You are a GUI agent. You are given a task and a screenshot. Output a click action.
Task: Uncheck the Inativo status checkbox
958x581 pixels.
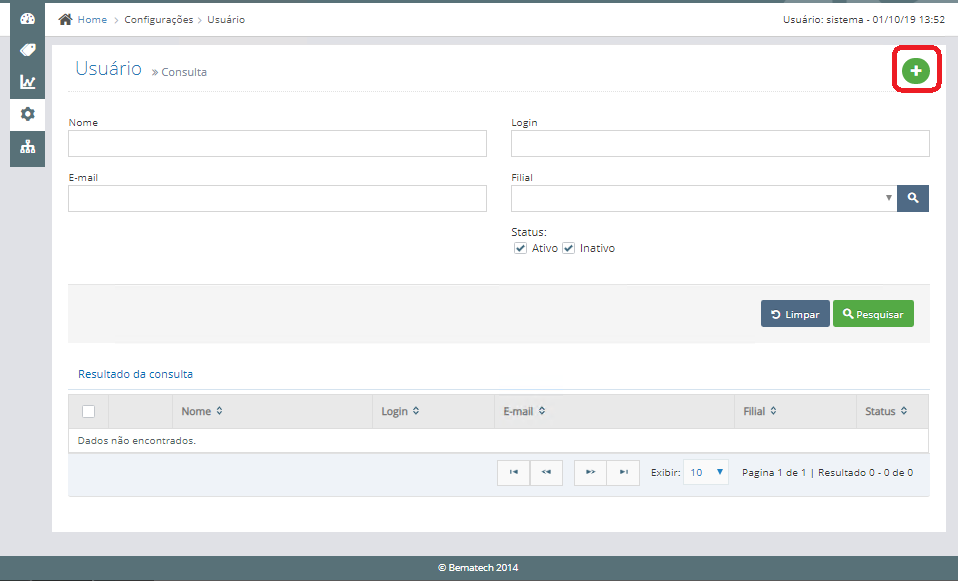coord(568,248)
